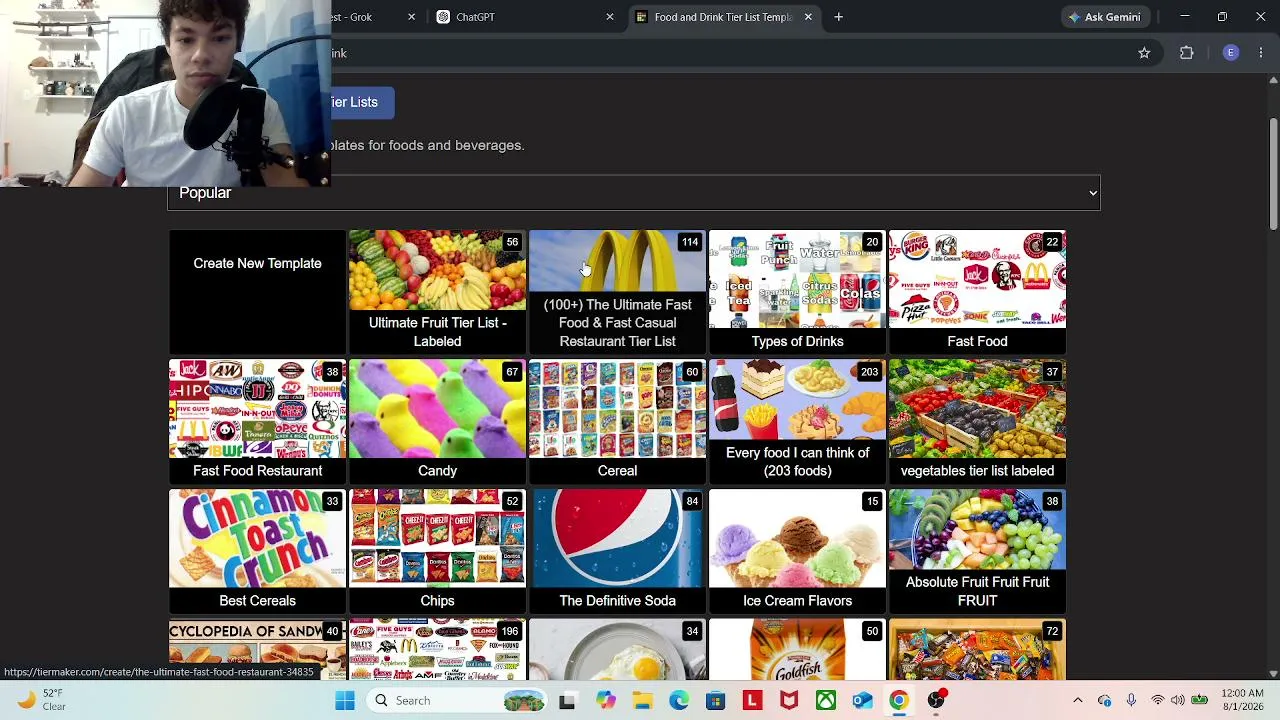Open a new browser tab
Screen dimensions: 1280x720
click(839, 17)
